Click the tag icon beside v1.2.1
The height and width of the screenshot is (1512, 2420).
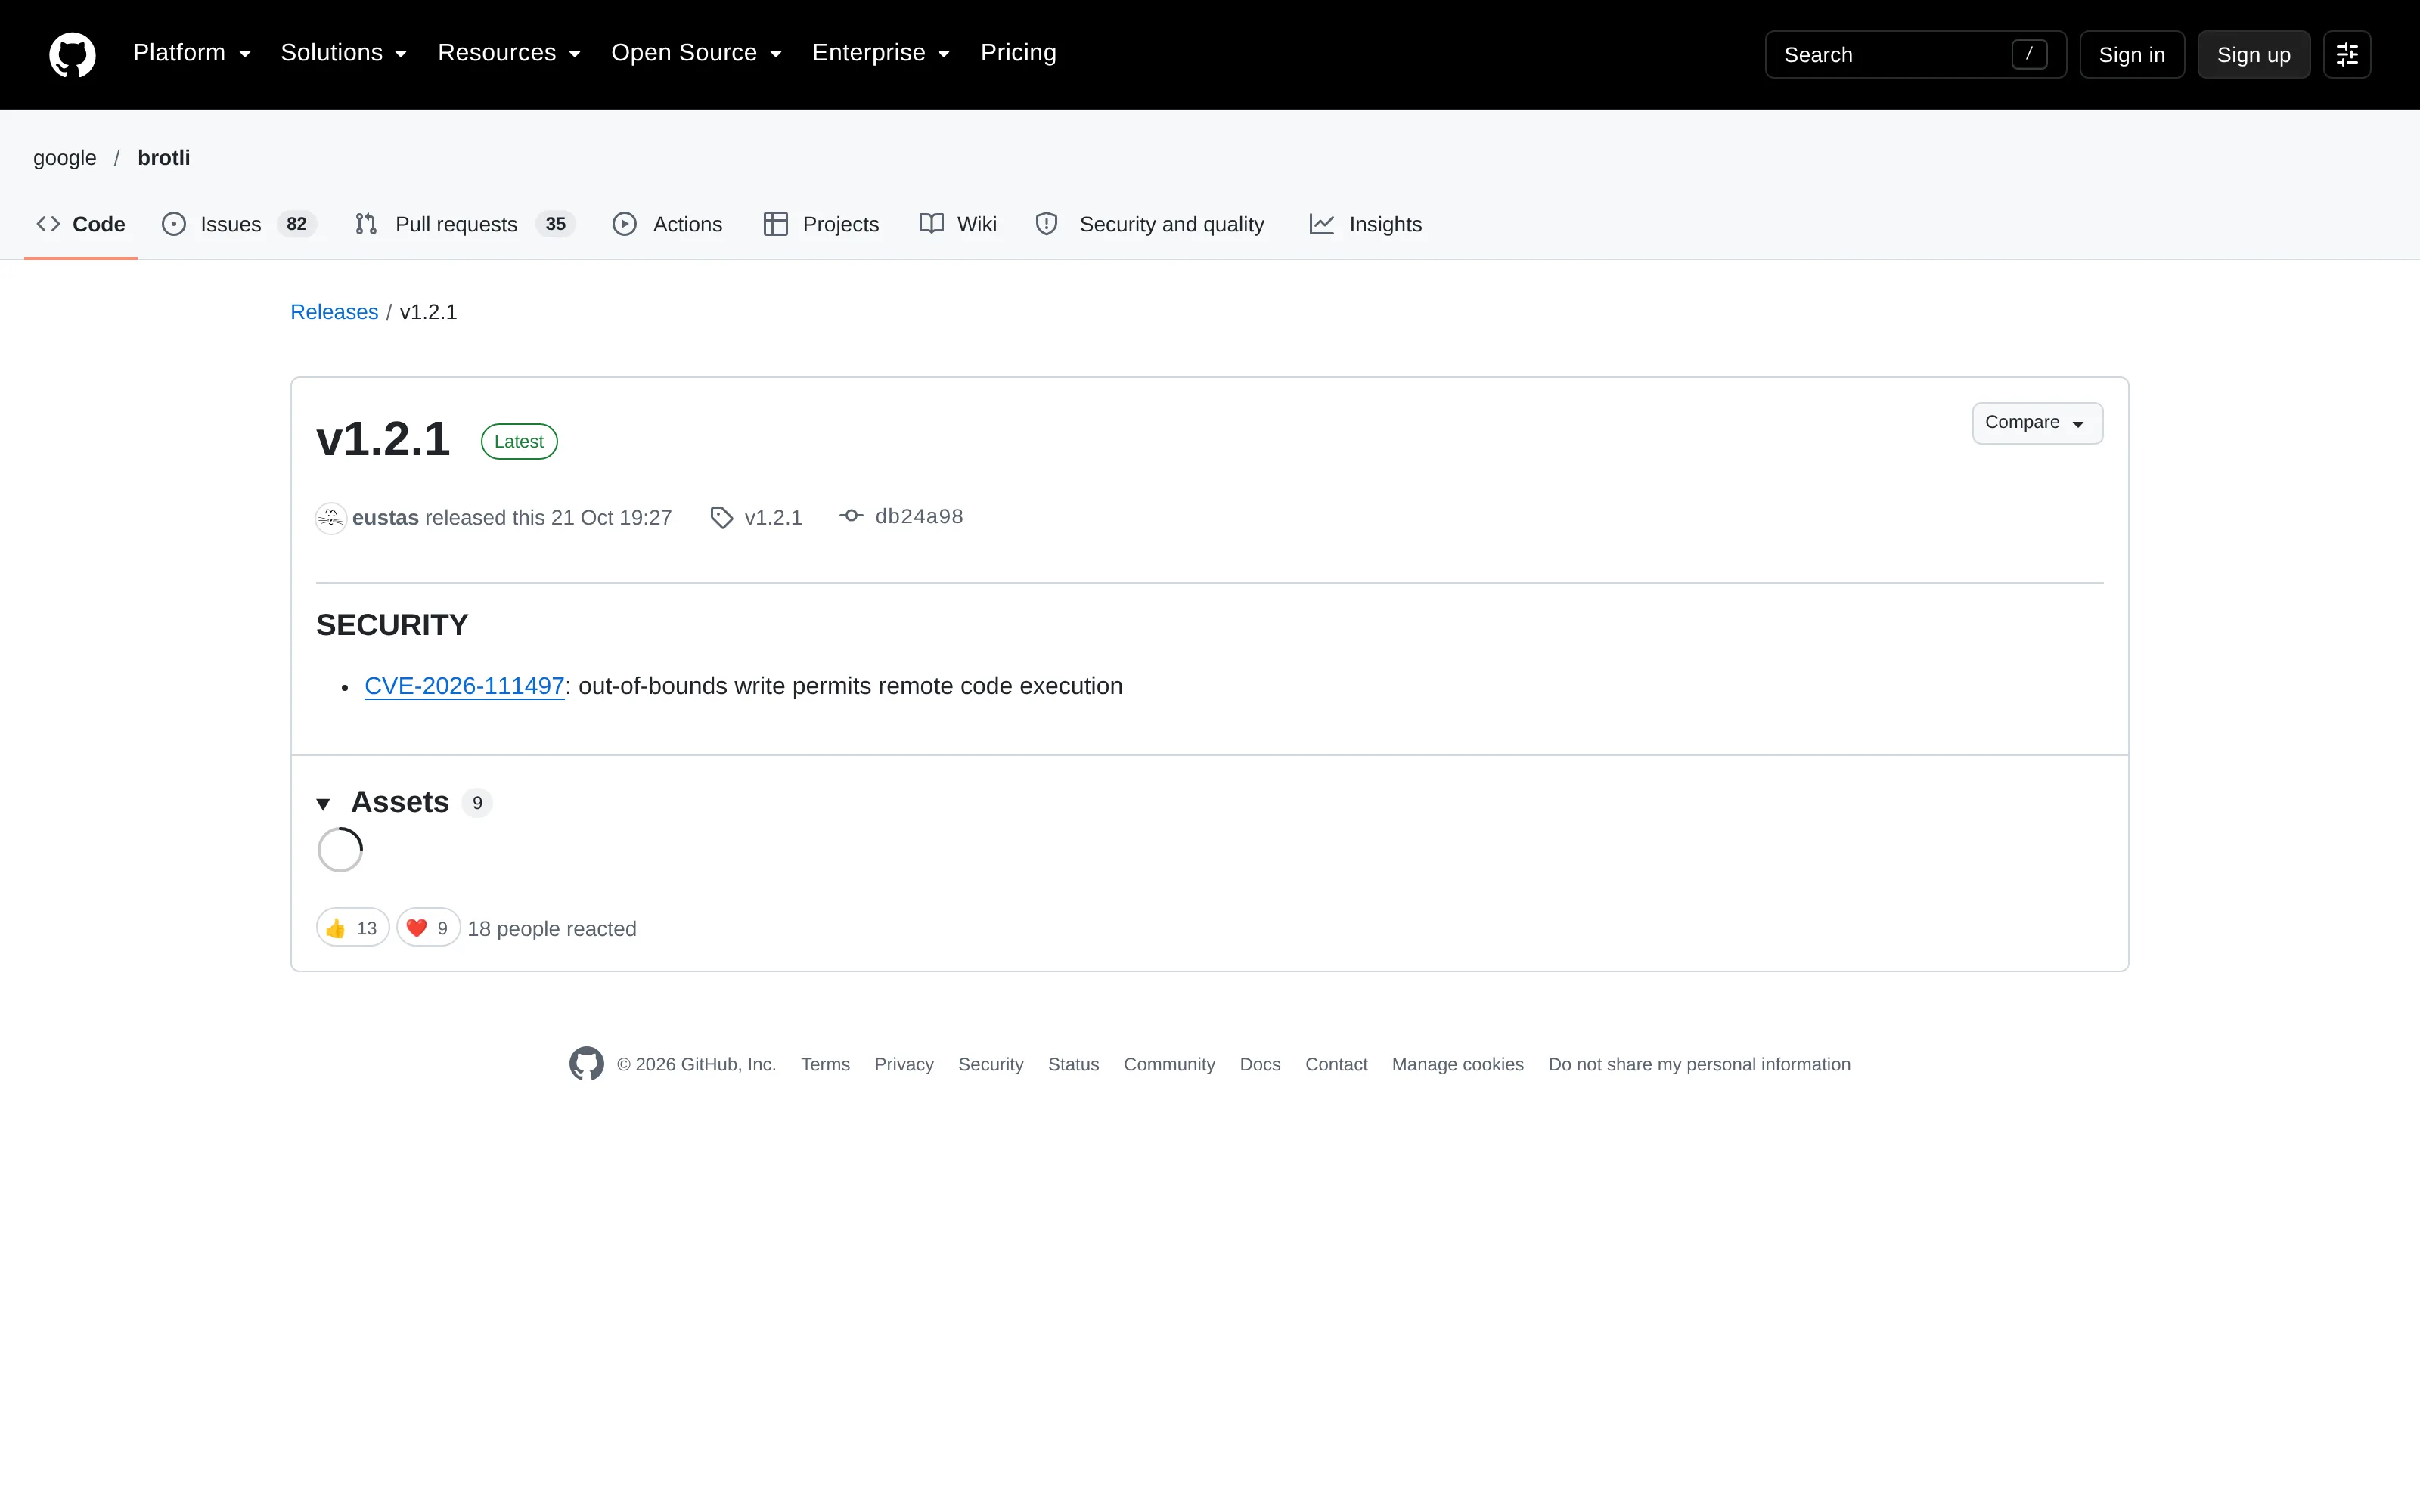[x=721, y=517]
